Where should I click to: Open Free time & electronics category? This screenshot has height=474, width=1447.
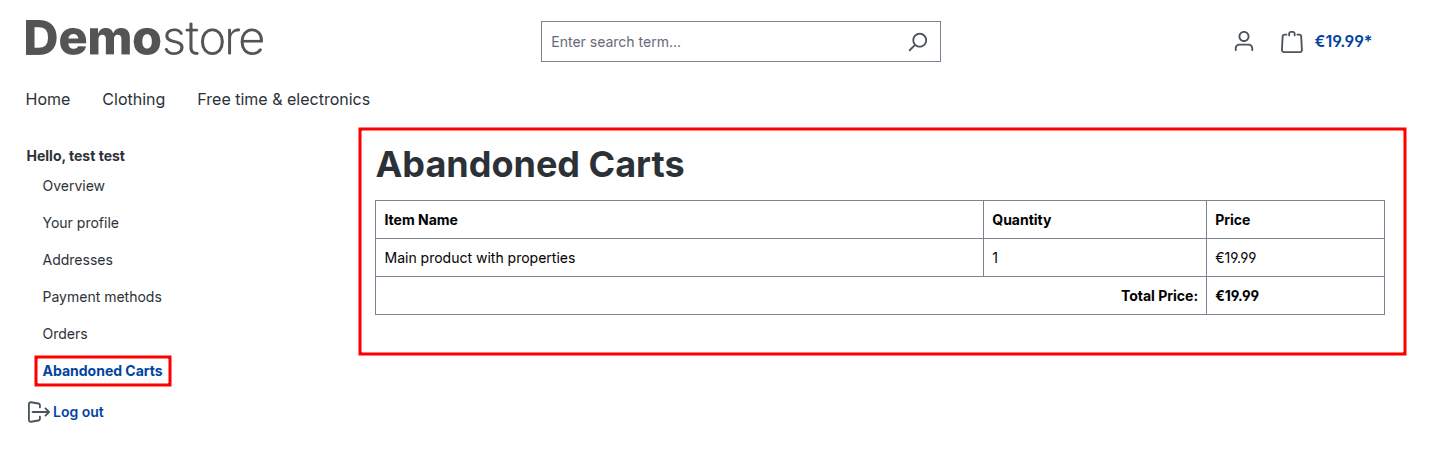coord(283,99)
